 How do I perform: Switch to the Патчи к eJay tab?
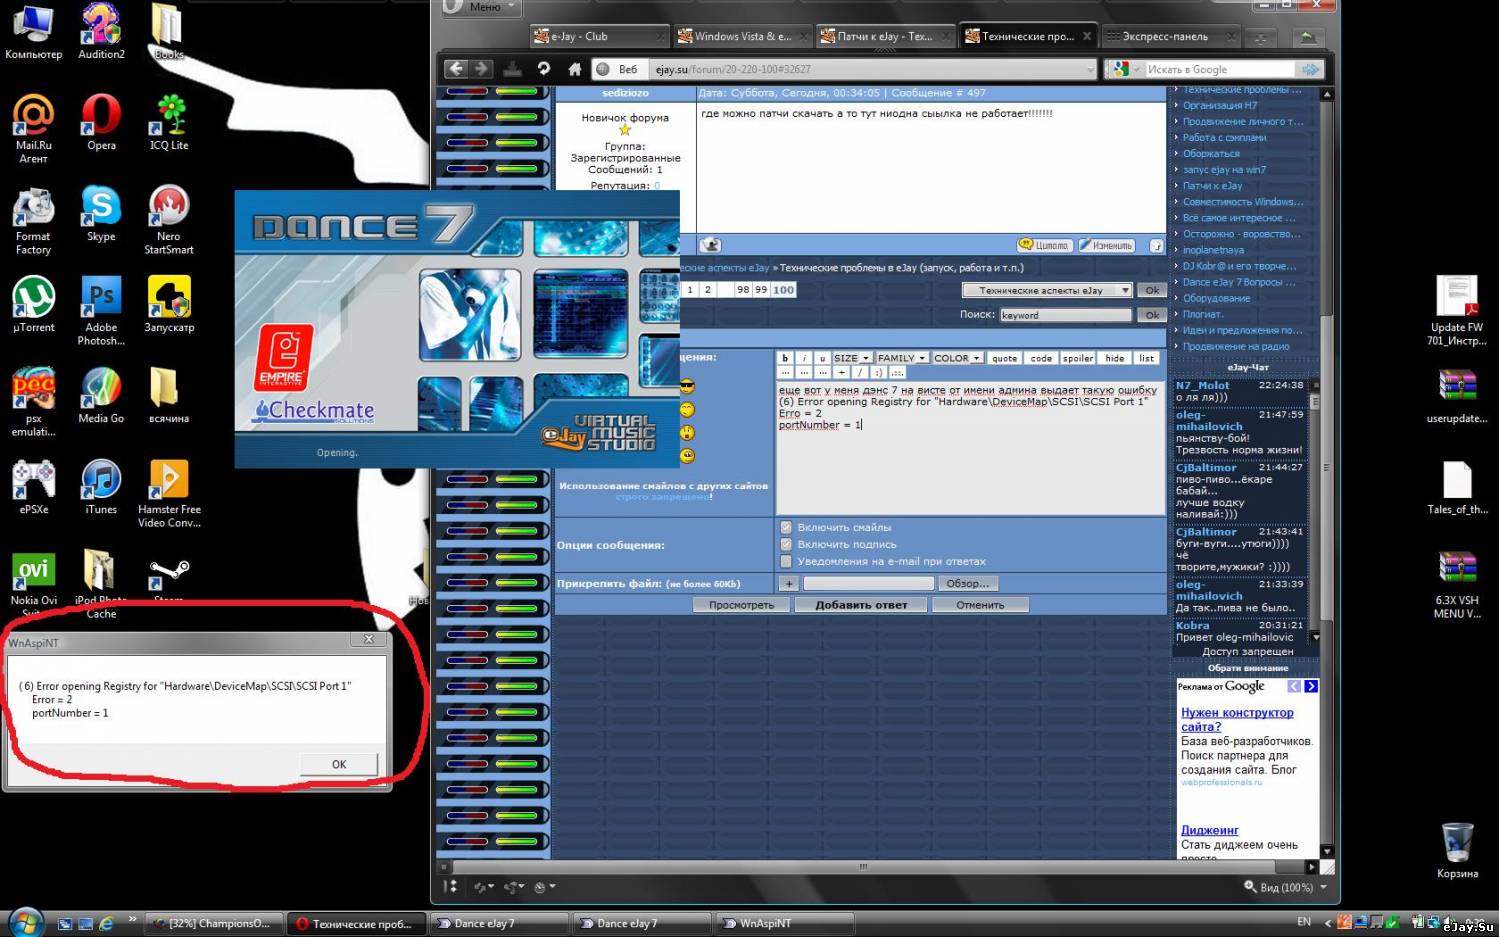click(x=884, y=37)
